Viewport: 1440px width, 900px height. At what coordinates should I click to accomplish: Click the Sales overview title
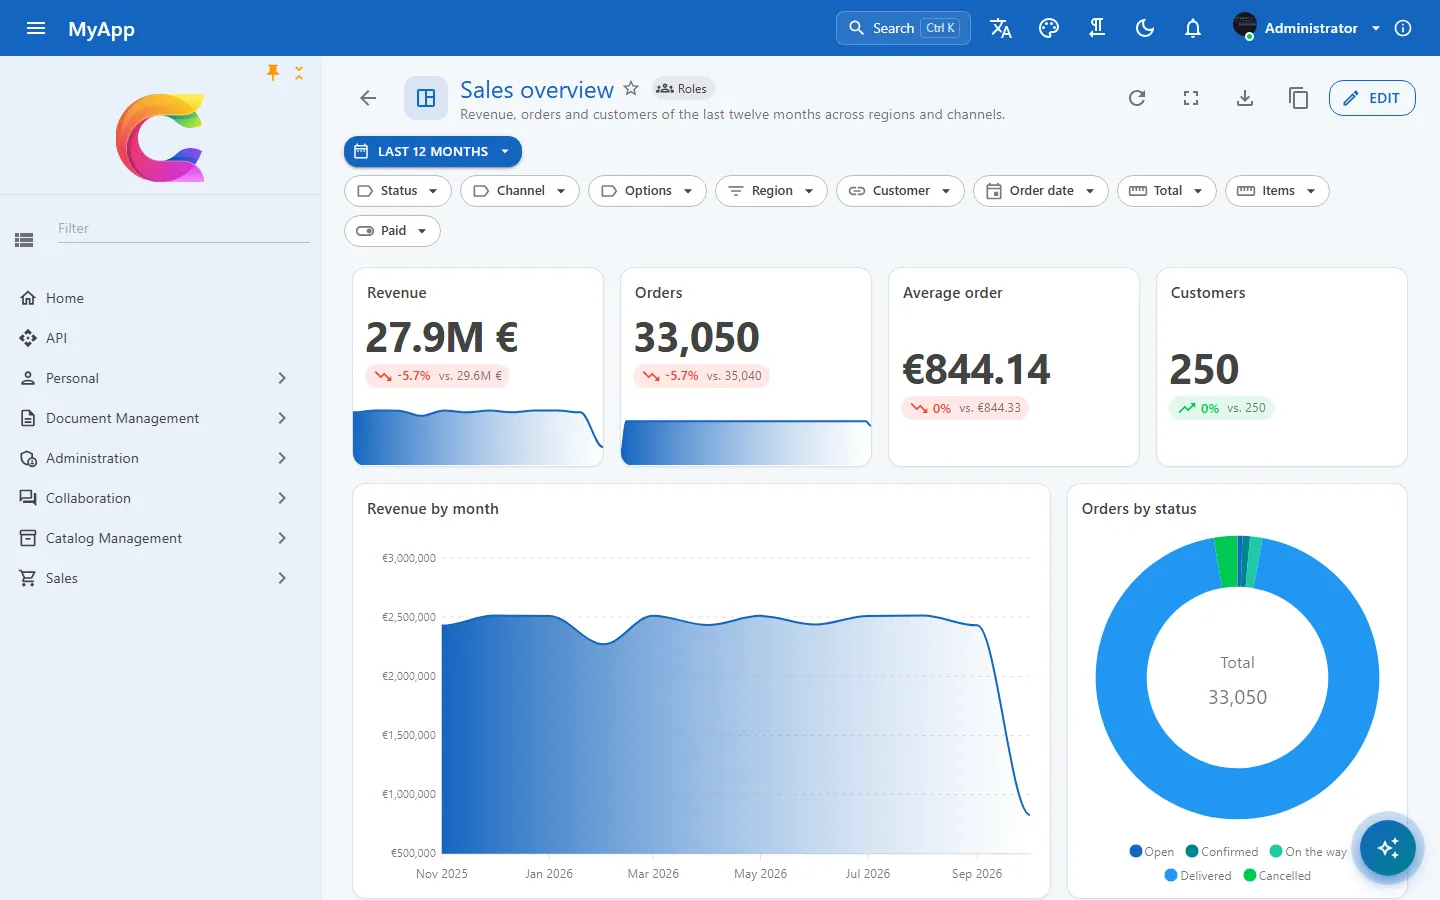click(x=537, y=90)
